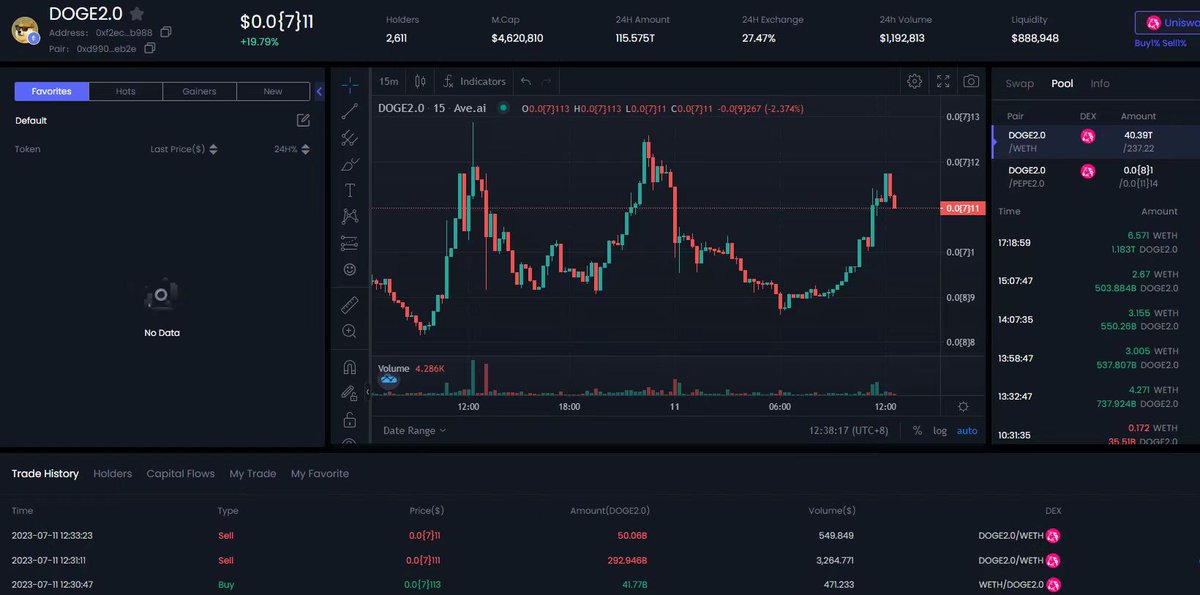Screen dimensions: 1200x595
Task: Open the Indicators dialog
Action: click(475, 81)
